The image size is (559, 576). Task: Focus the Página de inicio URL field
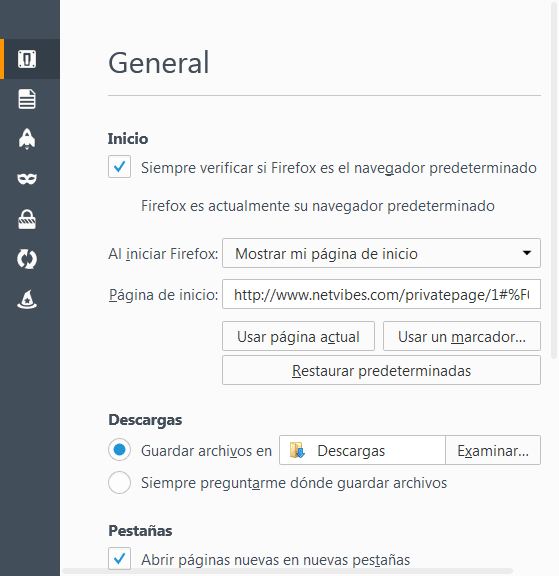pyautogui.click(x=381, y=294)
